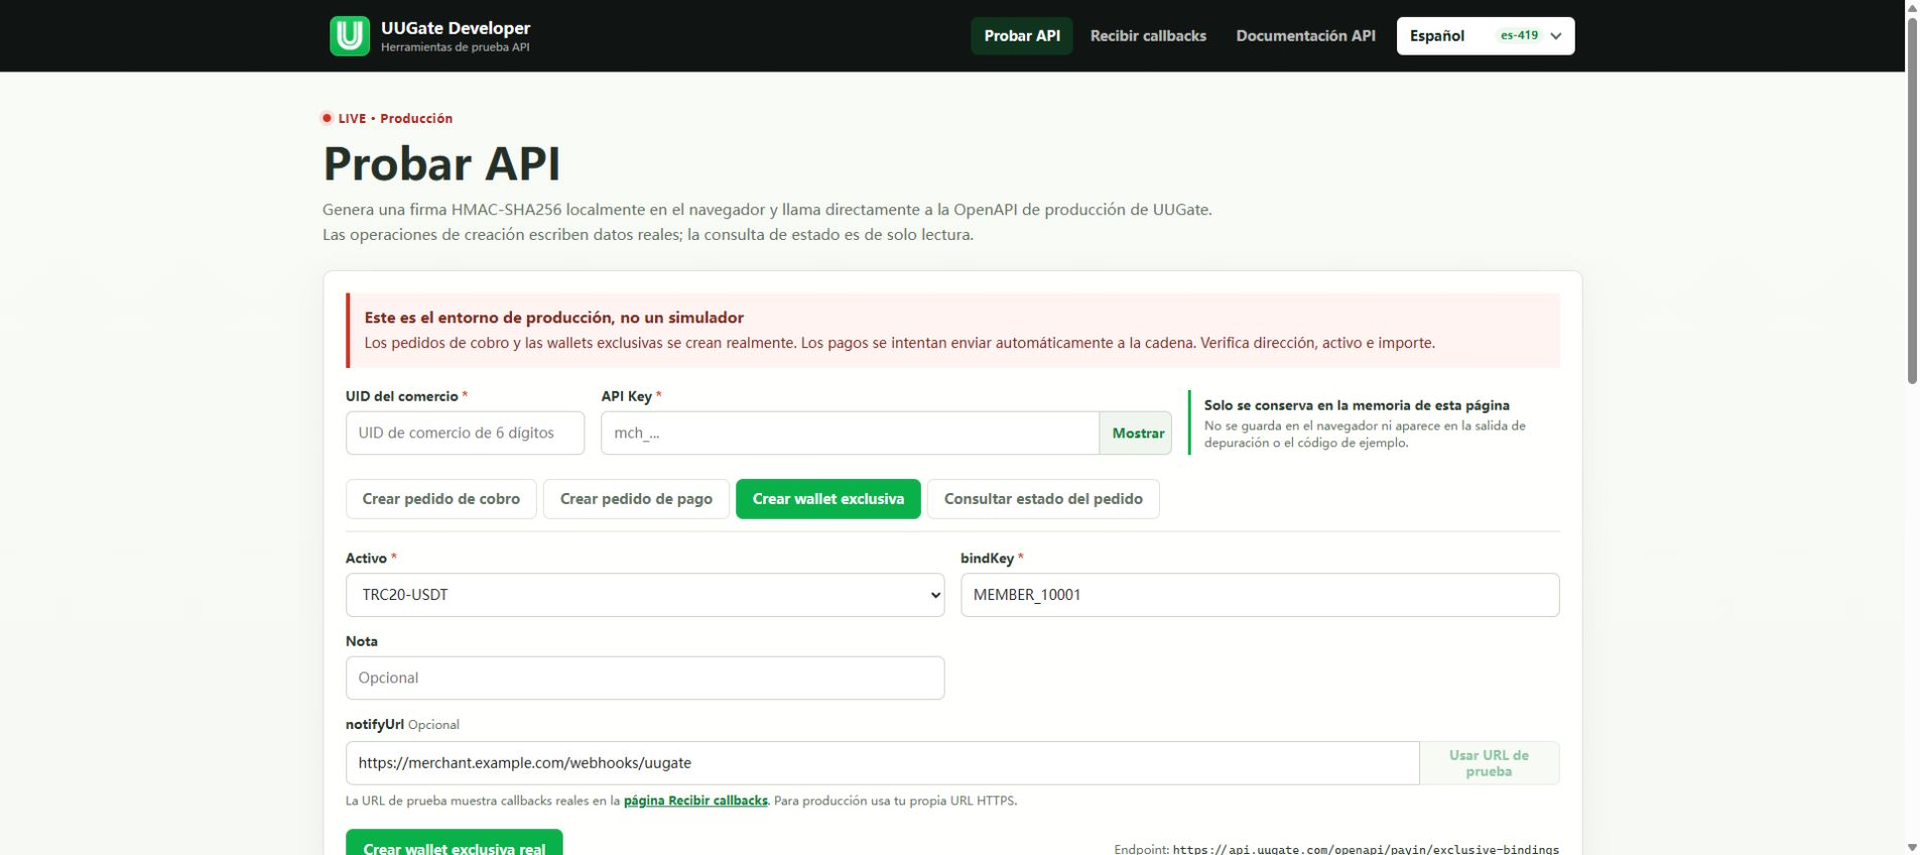The height and width of the screenshot is (855, 1920).
Task: Edit the bindKey field MEMBER_10001
Action: click(1259, 595)
